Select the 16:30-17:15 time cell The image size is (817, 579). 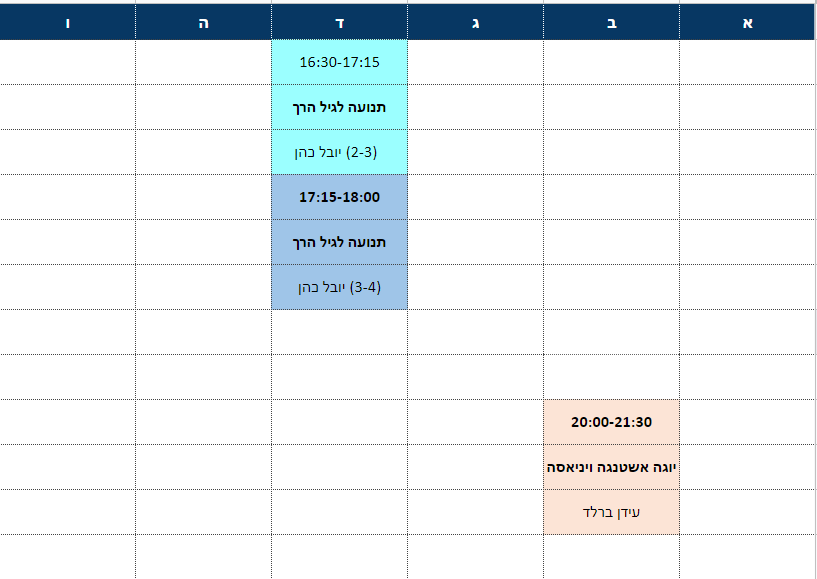[339, 62]
